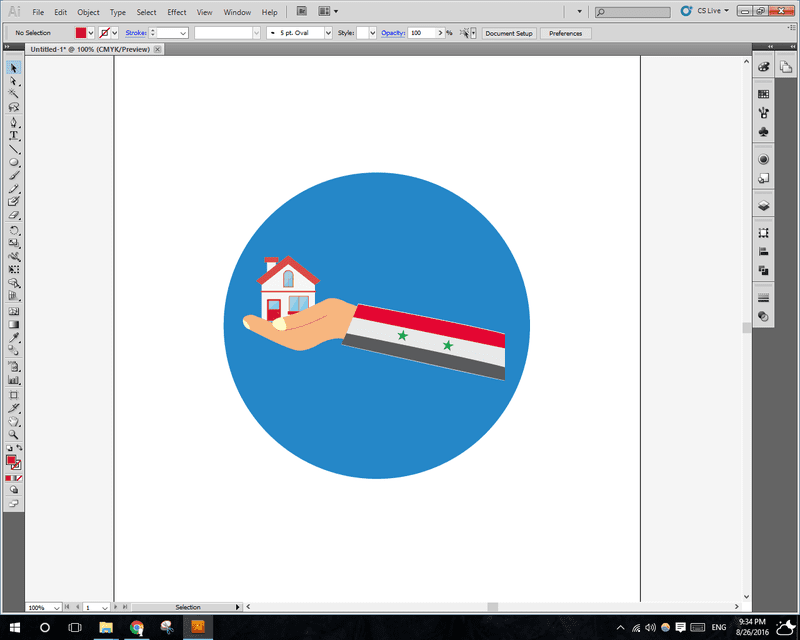Select the Rotate tool
This screenshot has height=640, width=800.
(x=14, y=229)
